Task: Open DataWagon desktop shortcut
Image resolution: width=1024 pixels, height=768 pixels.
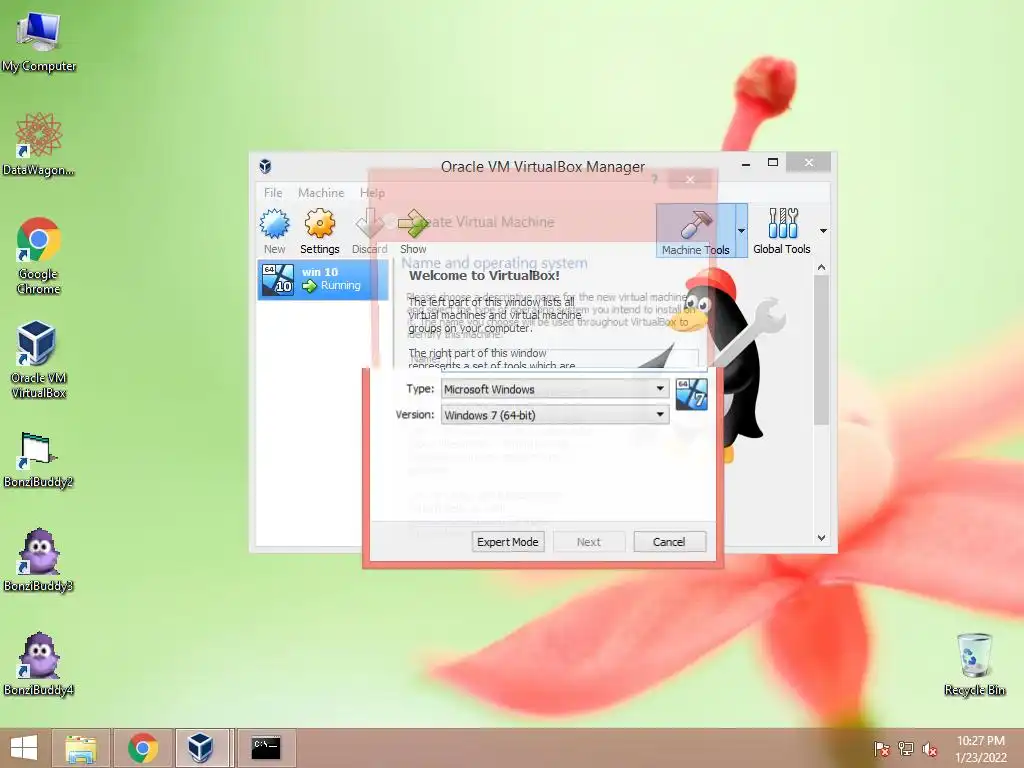Action: [39, 144]
